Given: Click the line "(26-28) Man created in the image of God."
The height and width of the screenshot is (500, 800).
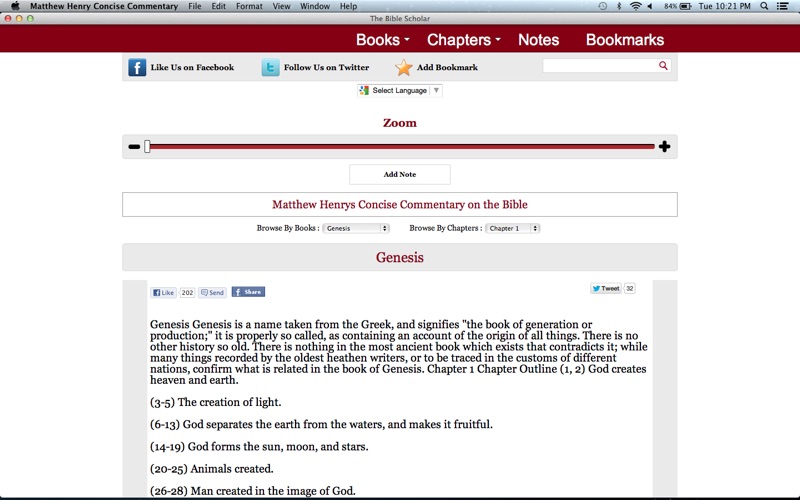Looking at the screenshot, I should [x=253, y=491].
